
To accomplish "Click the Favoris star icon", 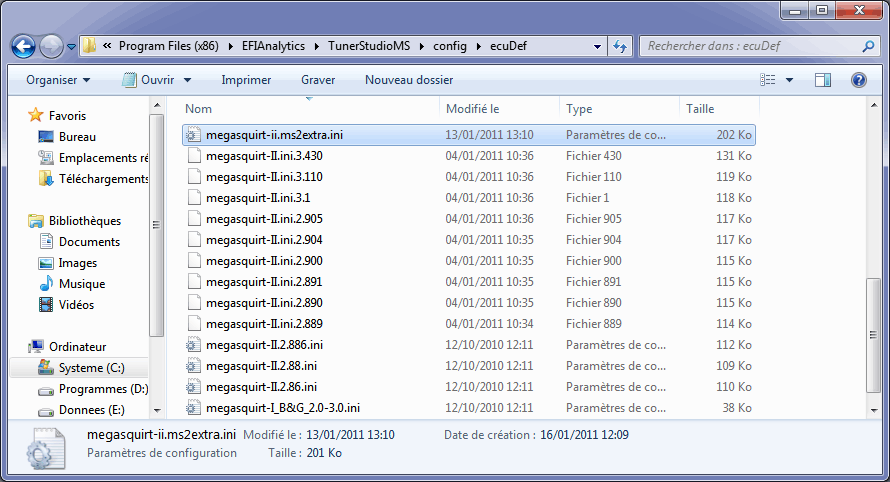I will click(x=36, y=116).
